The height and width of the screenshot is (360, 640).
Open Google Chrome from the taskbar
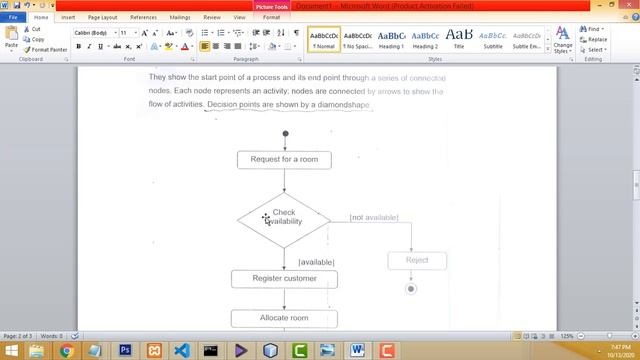[66, 350]
